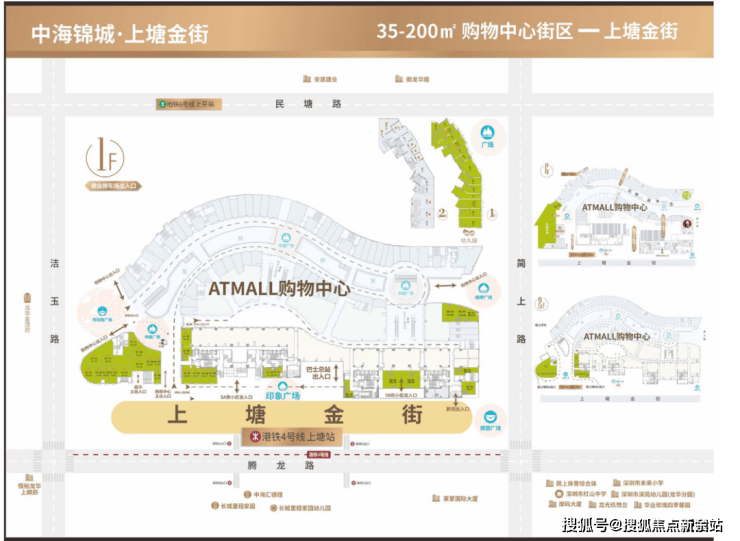This screenshot has height=541, width=740.
Task: Select the 长城里程家园 landmark marker
Action: (x=233, y=506)
